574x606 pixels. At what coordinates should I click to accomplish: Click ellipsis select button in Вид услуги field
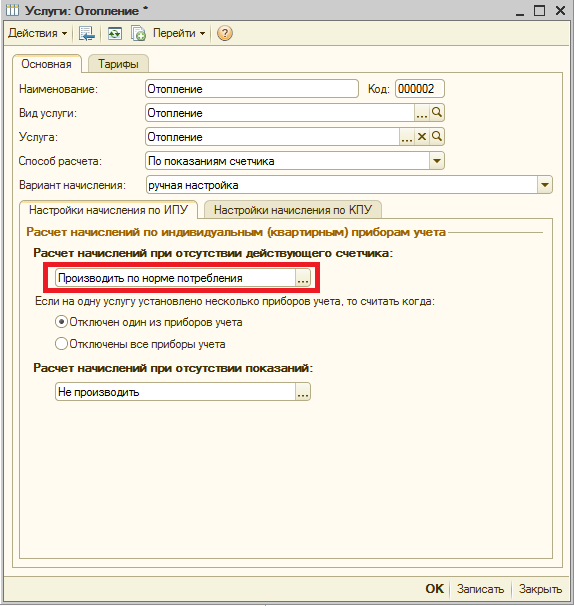422,113
